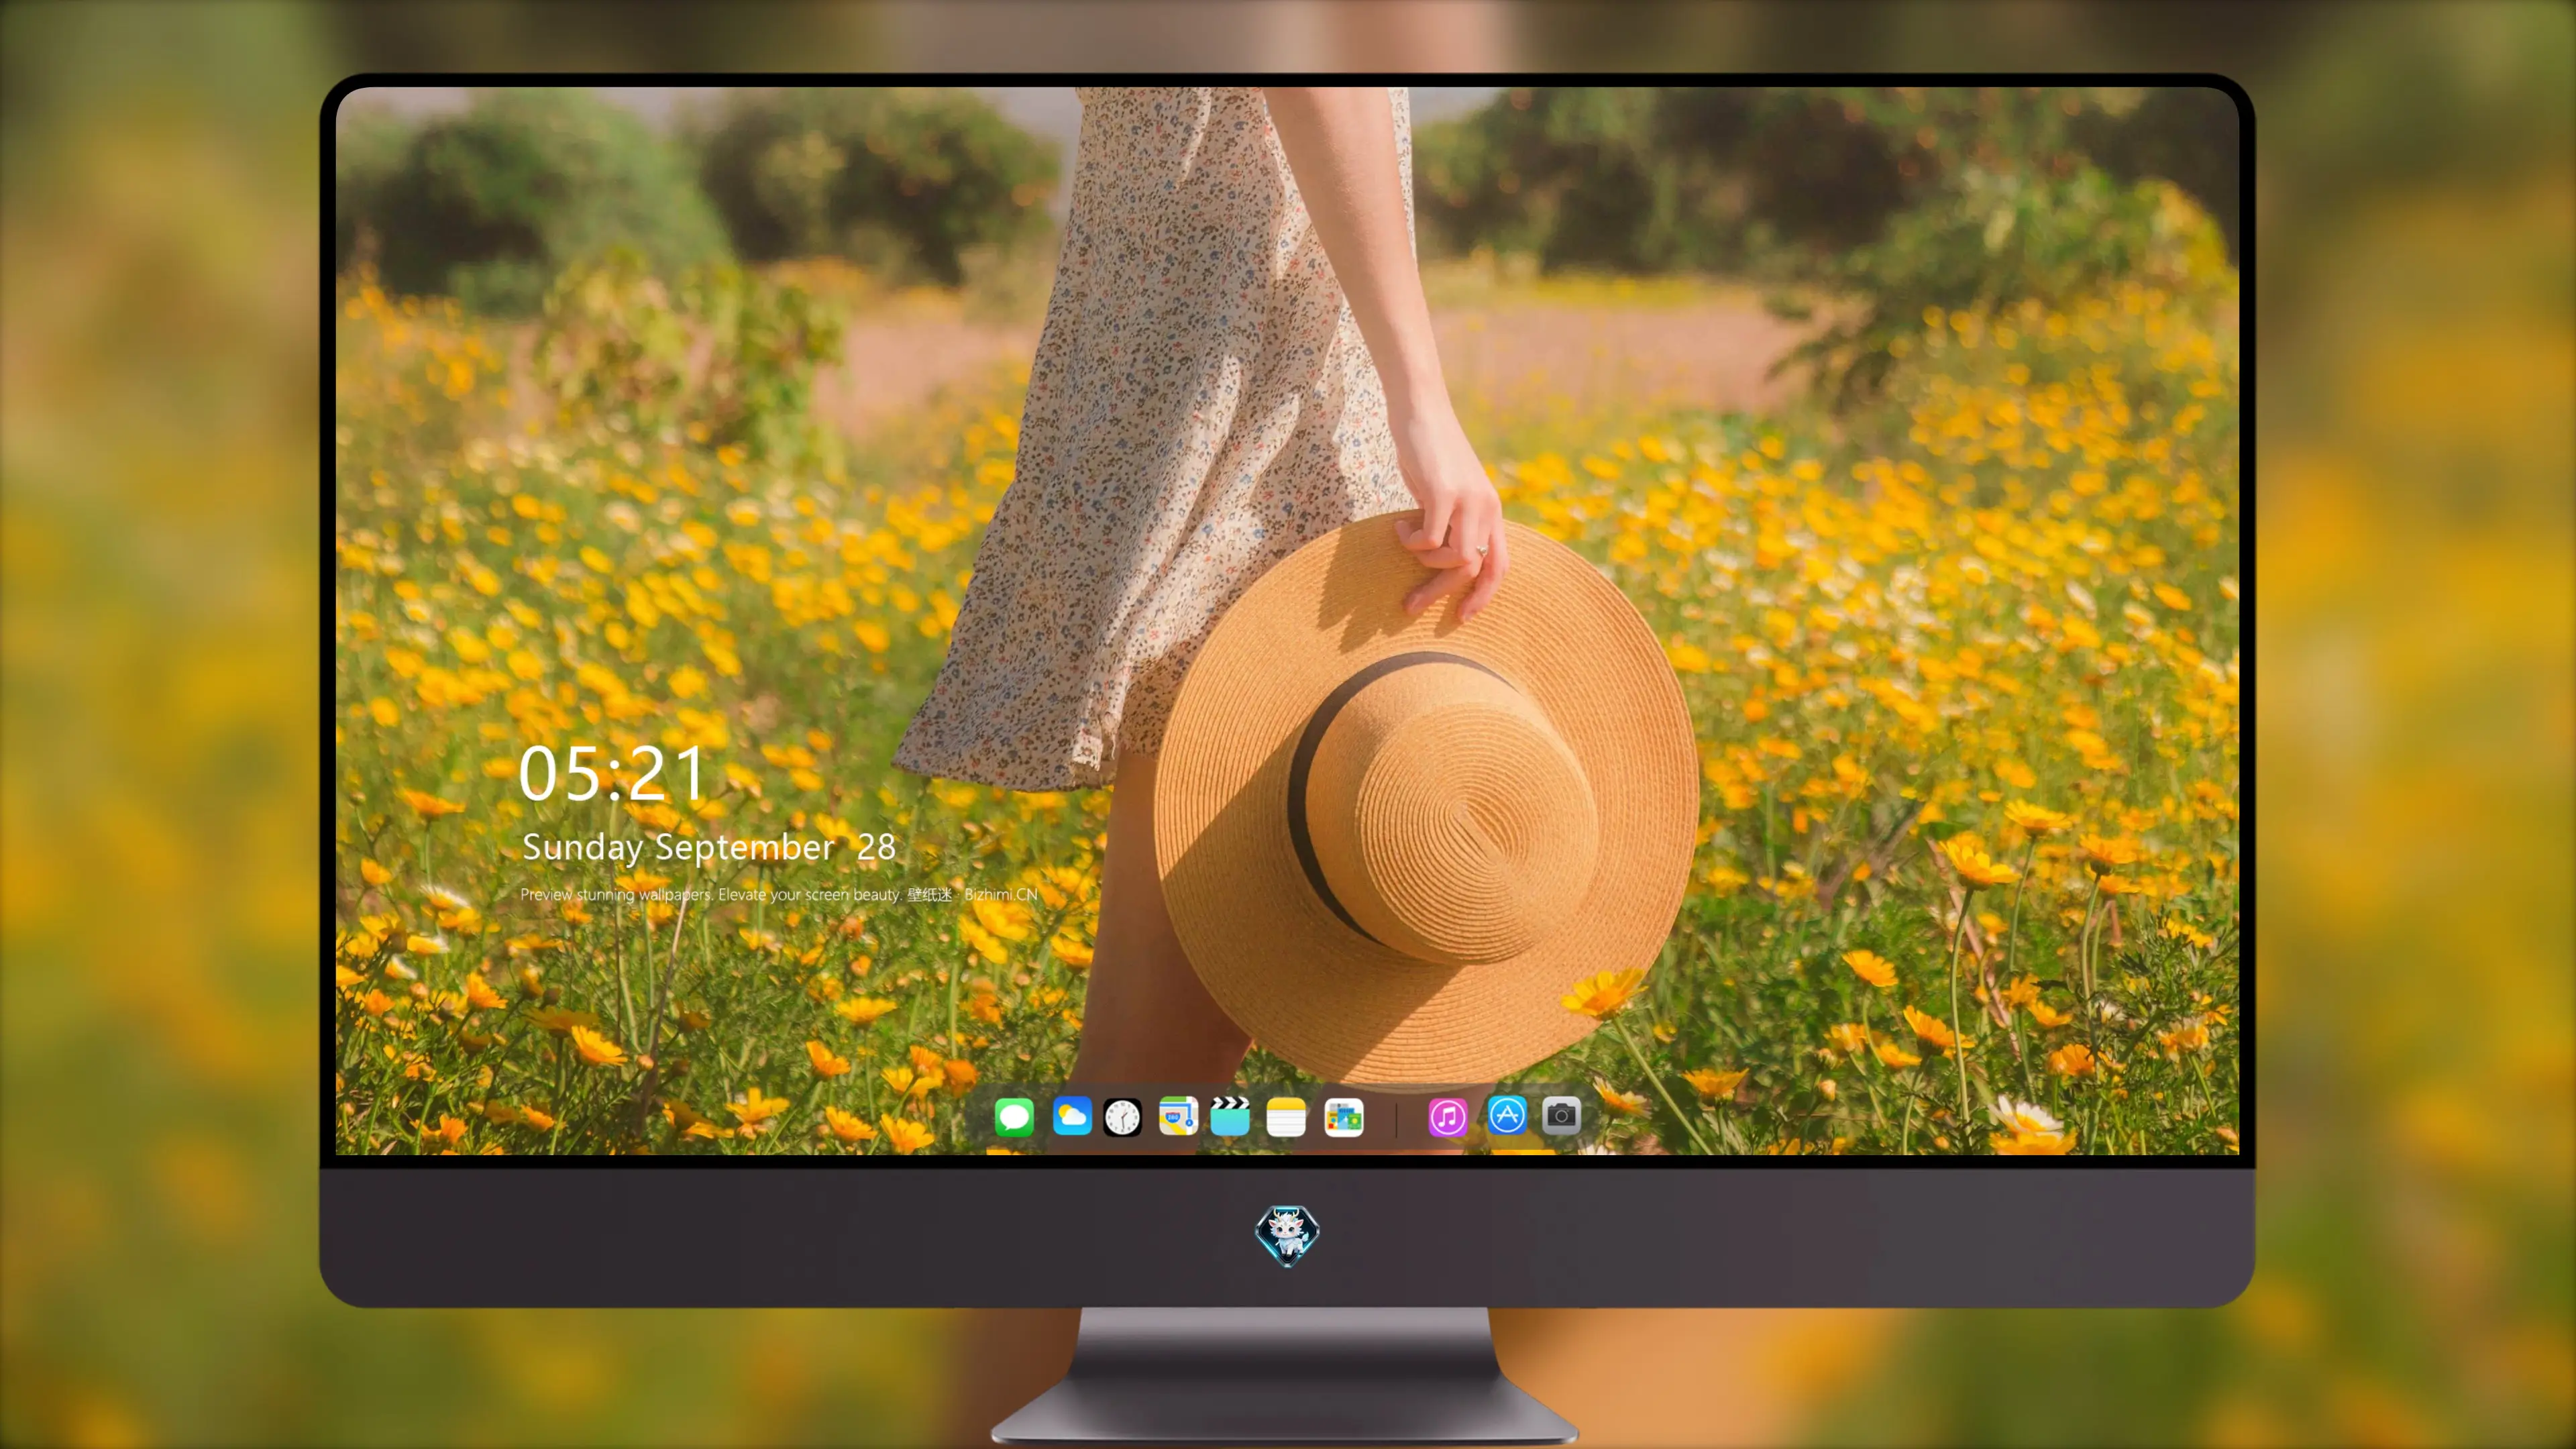Launch the Weather app from the dock

point(1072,1116)
